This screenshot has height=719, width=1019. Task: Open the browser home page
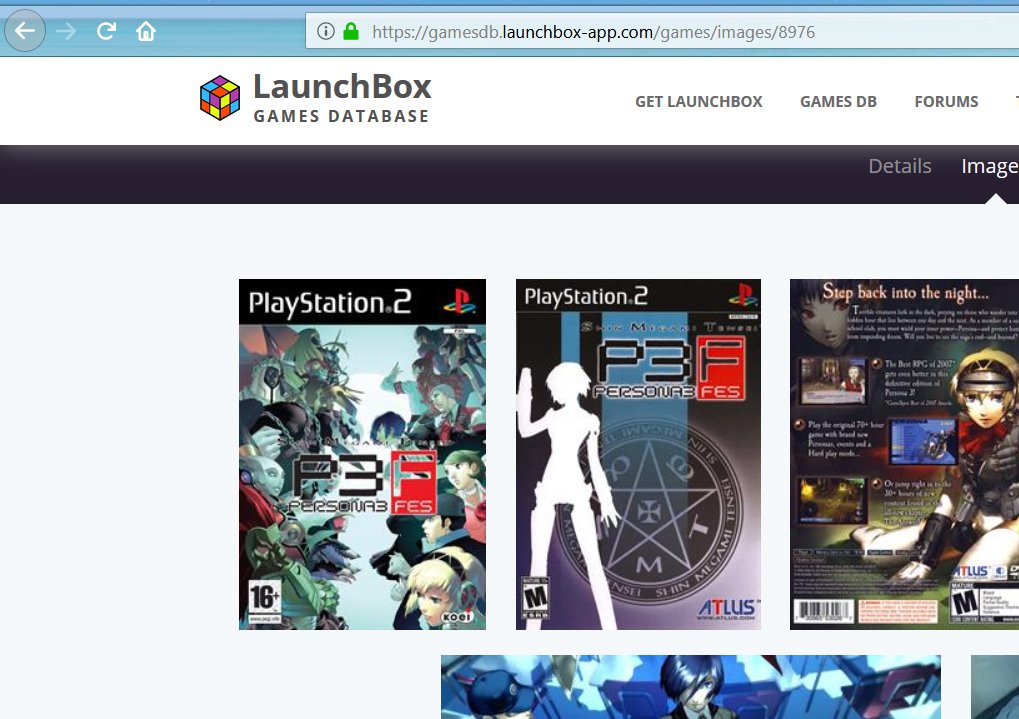[x=146, y=31]
